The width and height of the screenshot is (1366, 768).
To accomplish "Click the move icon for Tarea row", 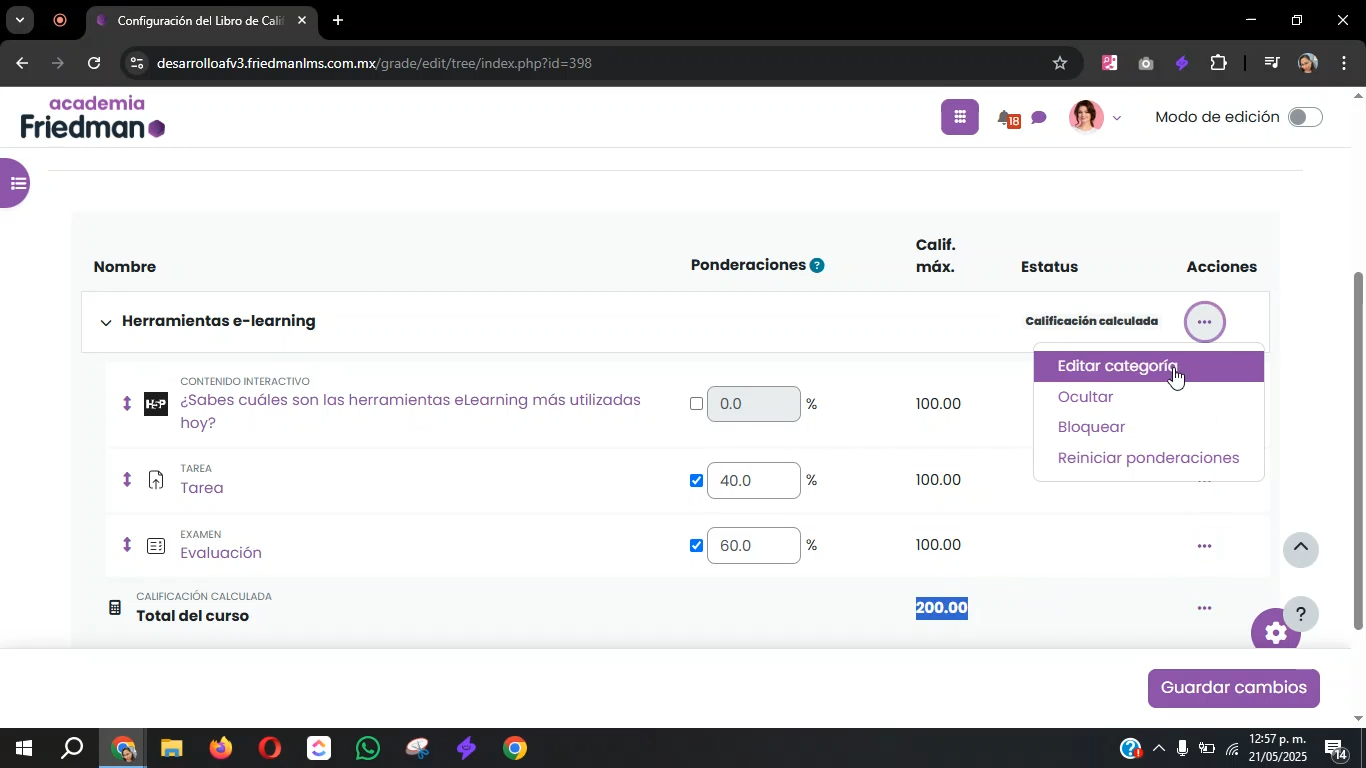I will (126, 479).
